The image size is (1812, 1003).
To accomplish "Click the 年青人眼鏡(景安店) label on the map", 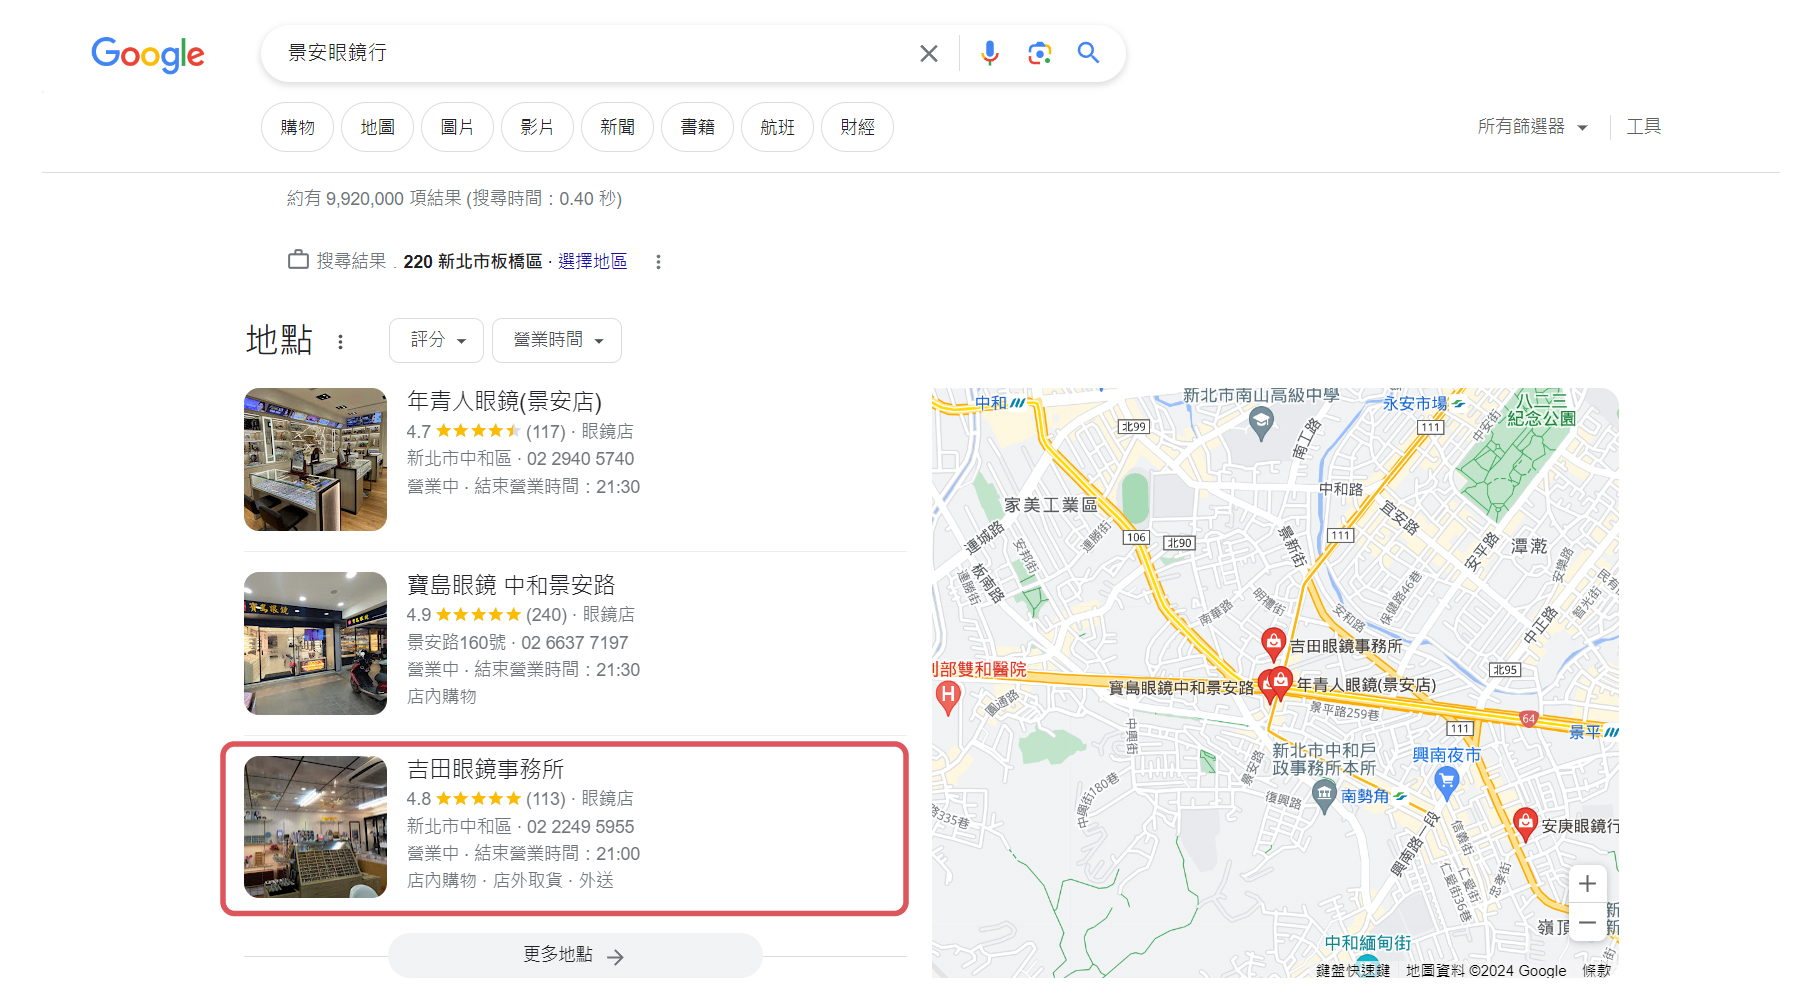I will [1366, 685].
